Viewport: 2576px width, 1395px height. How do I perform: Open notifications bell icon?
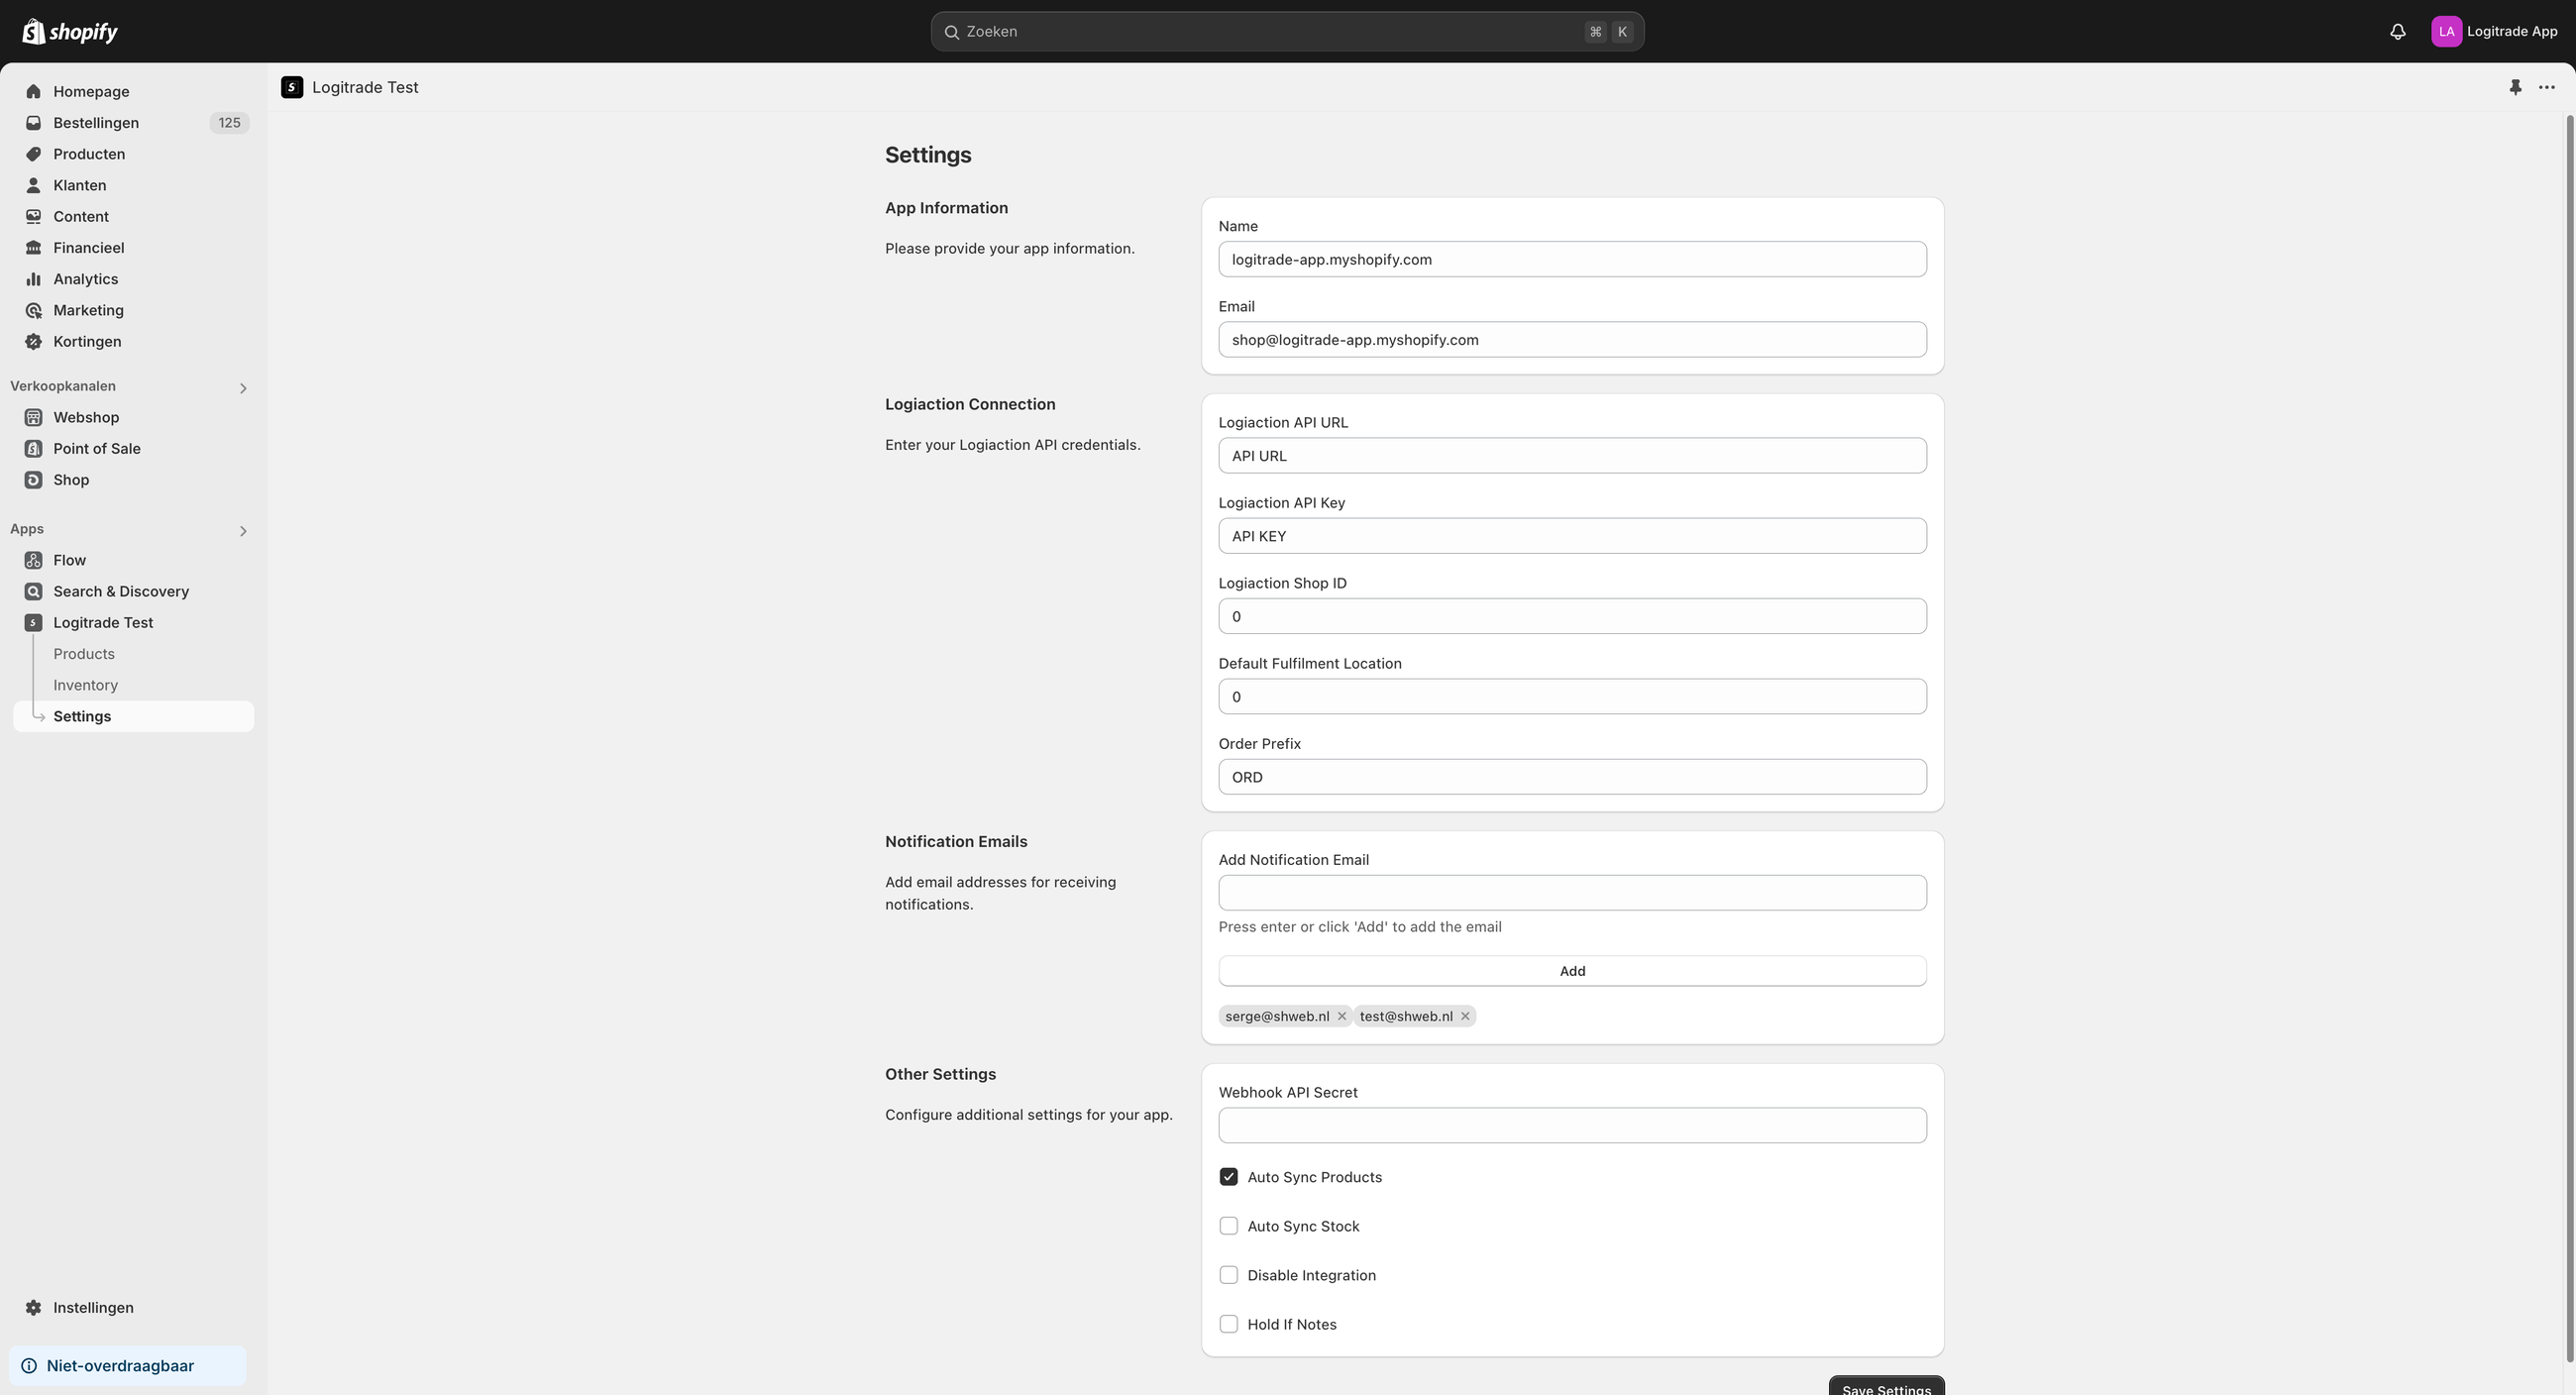(x=2397, y=32)
